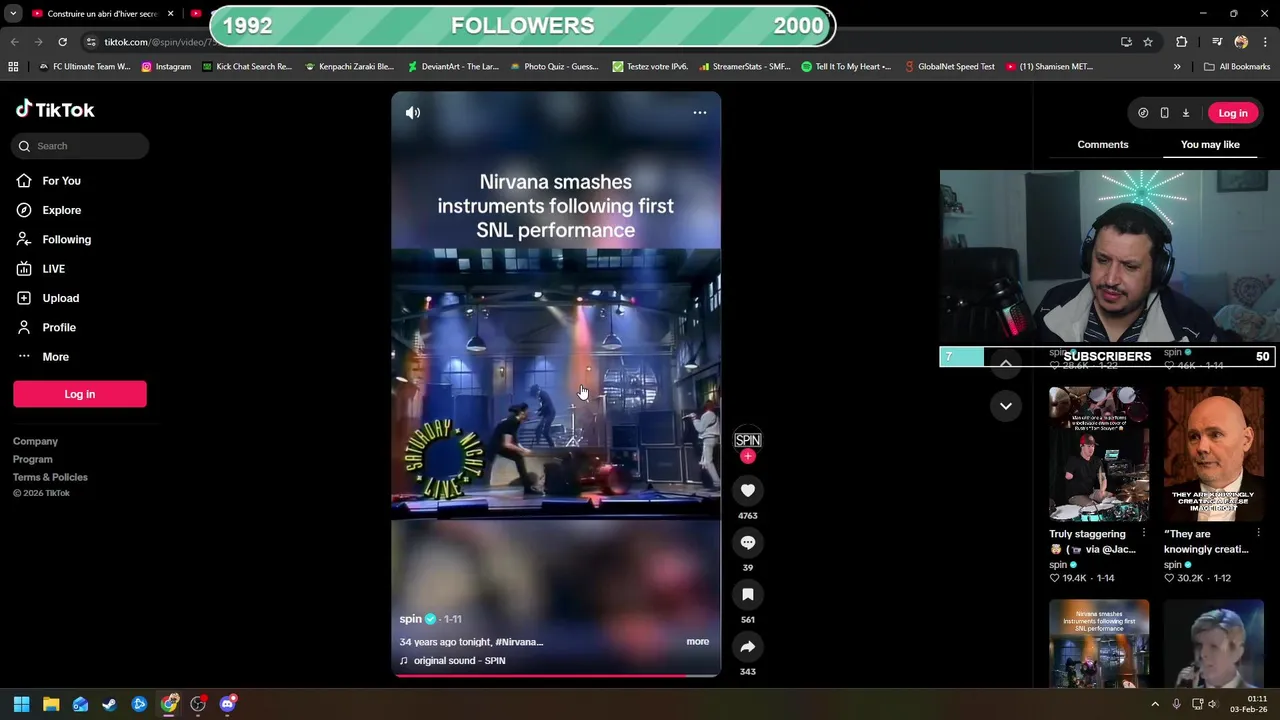The width and height of the screenshot is (1280, 720).
Task: Expand the video caption with 'more'
Action: pyautogui.click(x=698, y=642)
